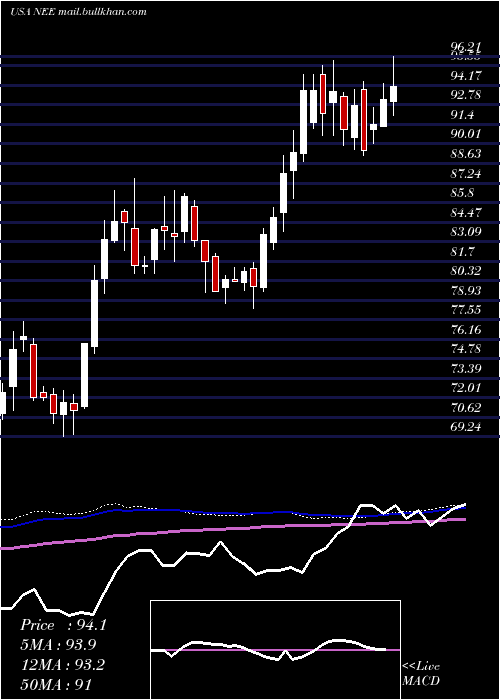The width and height of the screenshot is (500, 700).
Task: Select the 83.09 price axis label
Action: pyautogui.click(x=466, y=232)
